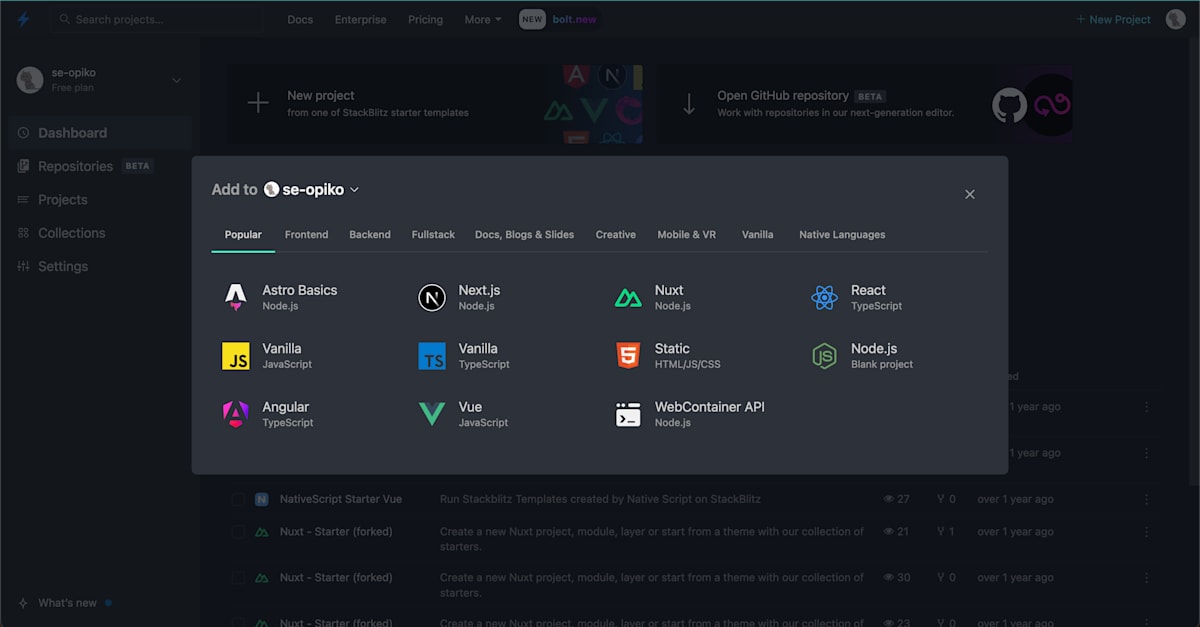Click the Collections sidebar icon

(x=23, y=233)
